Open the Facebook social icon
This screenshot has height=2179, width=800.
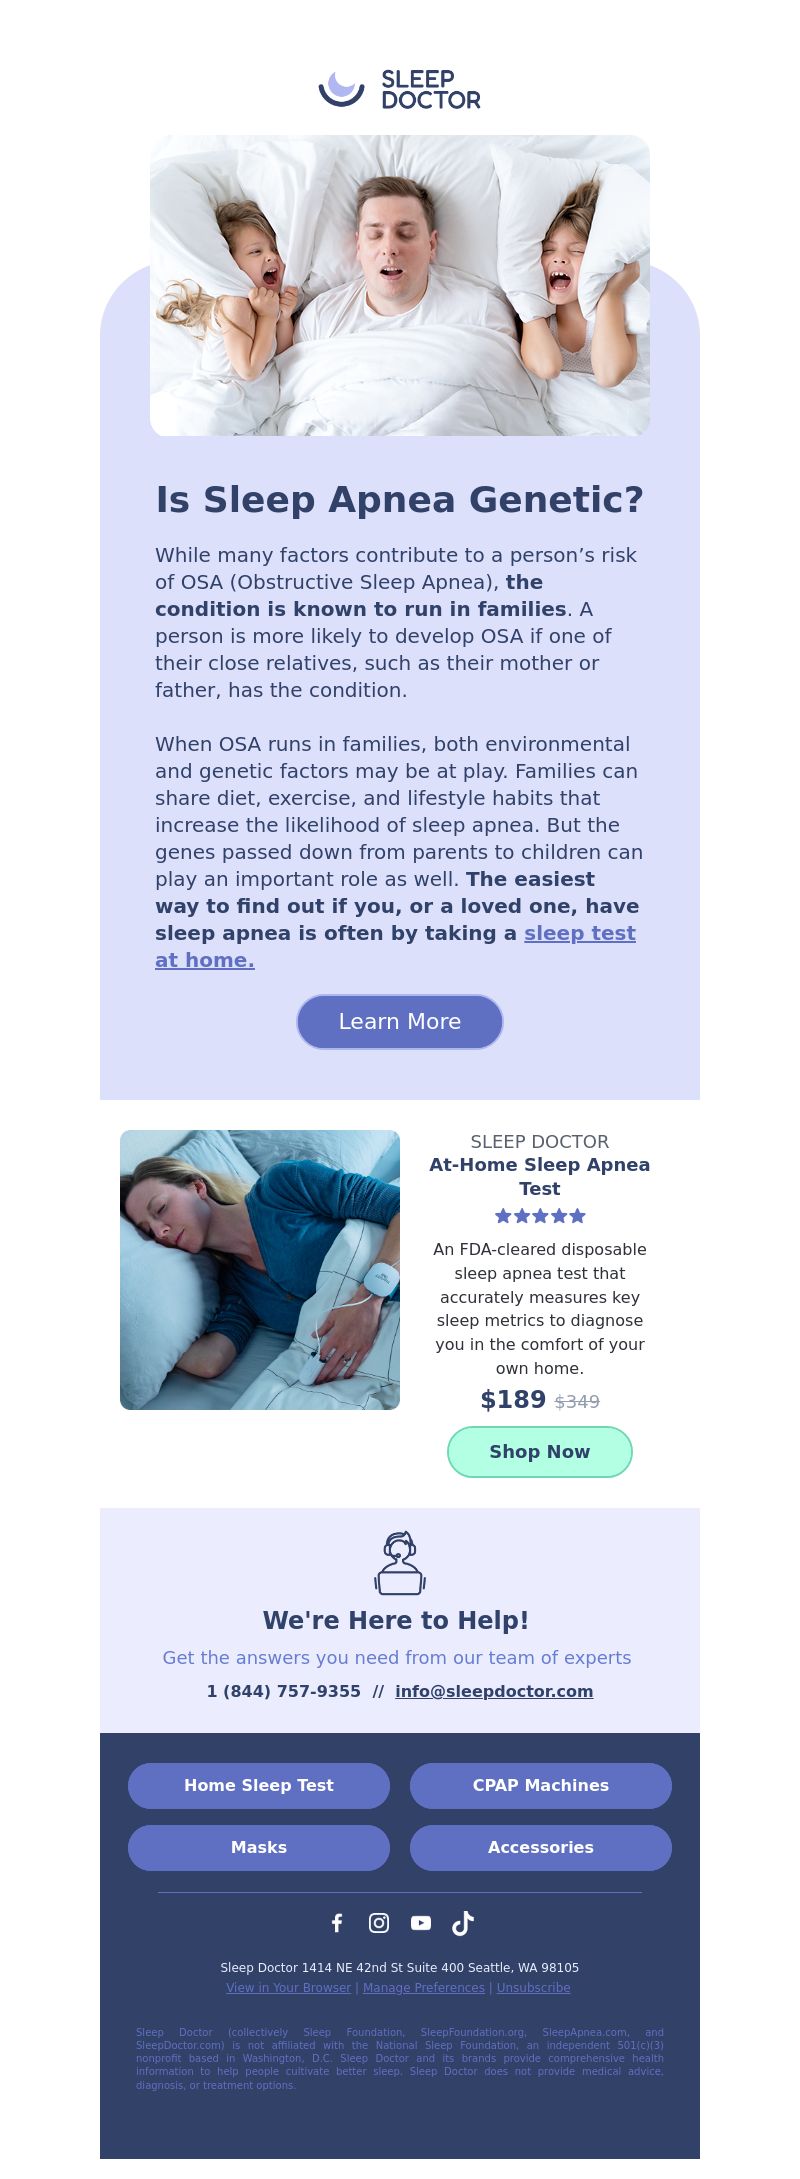(337, 1922)
